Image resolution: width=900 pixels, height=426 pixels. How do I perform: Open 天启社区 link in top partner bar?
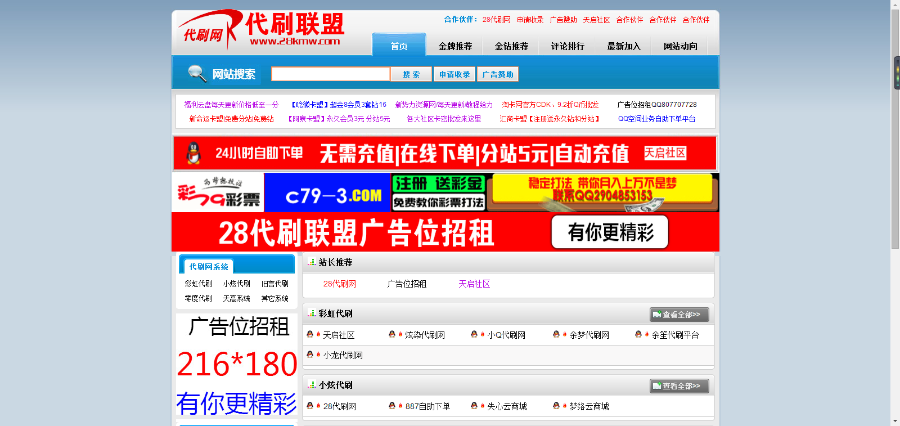[x=596, y=20]
